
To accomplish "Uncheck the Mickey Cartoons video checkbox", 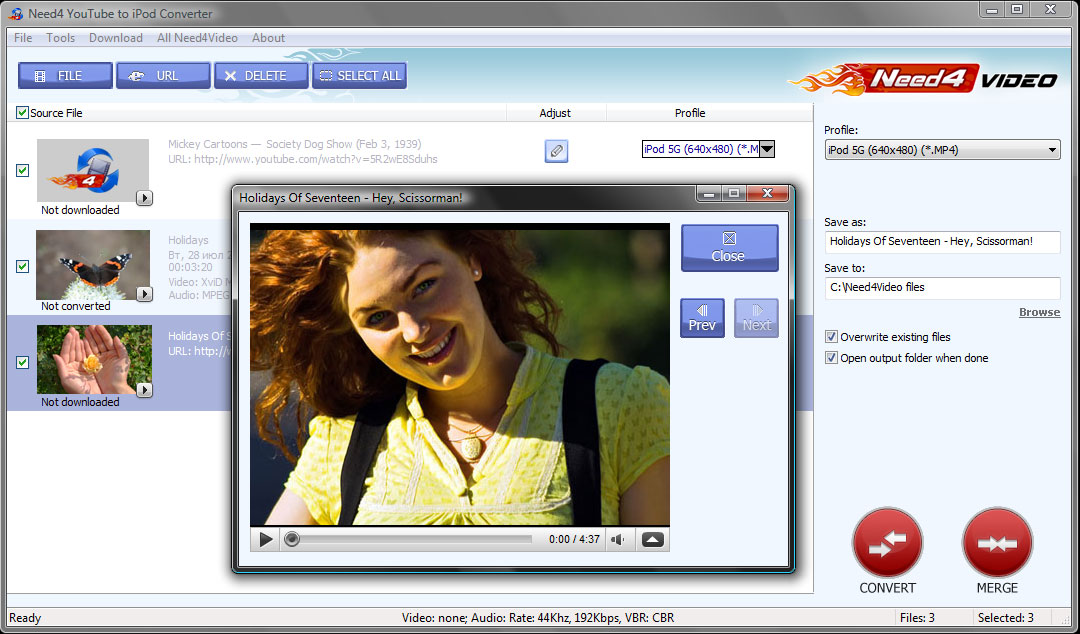I will click(x=22, y=170).
